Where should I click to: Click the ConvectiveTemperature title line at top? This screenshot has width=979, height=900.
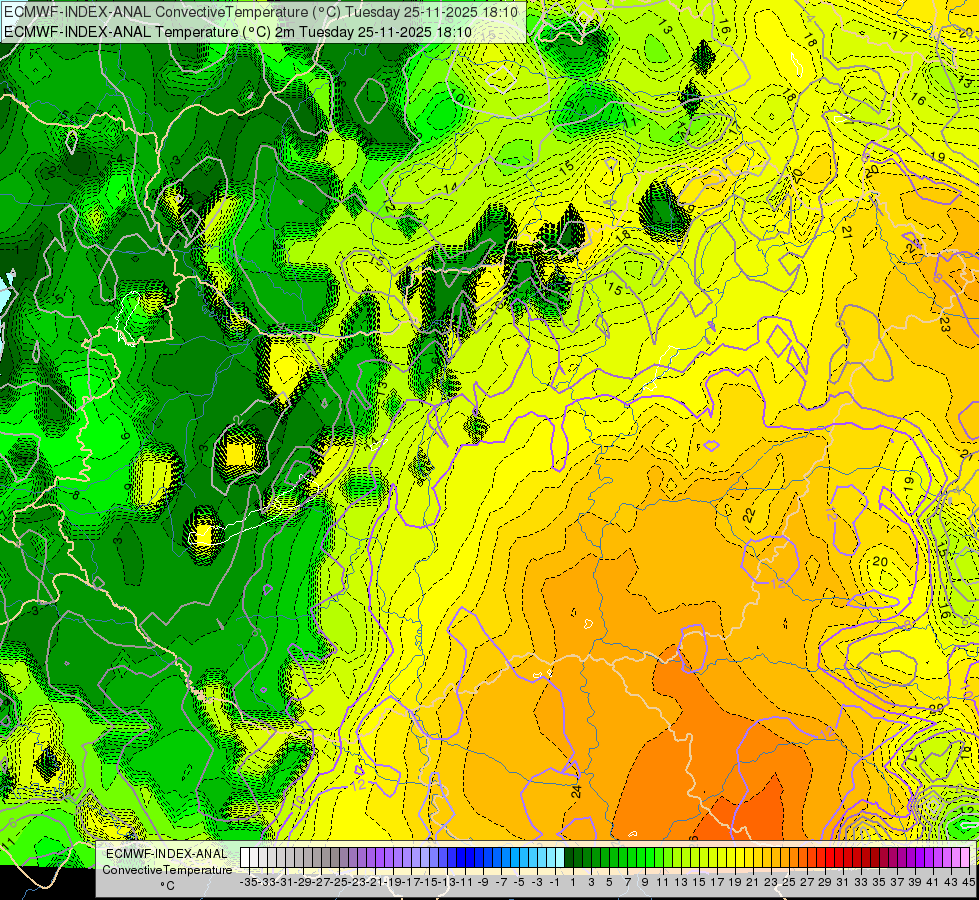pos(261,12)
